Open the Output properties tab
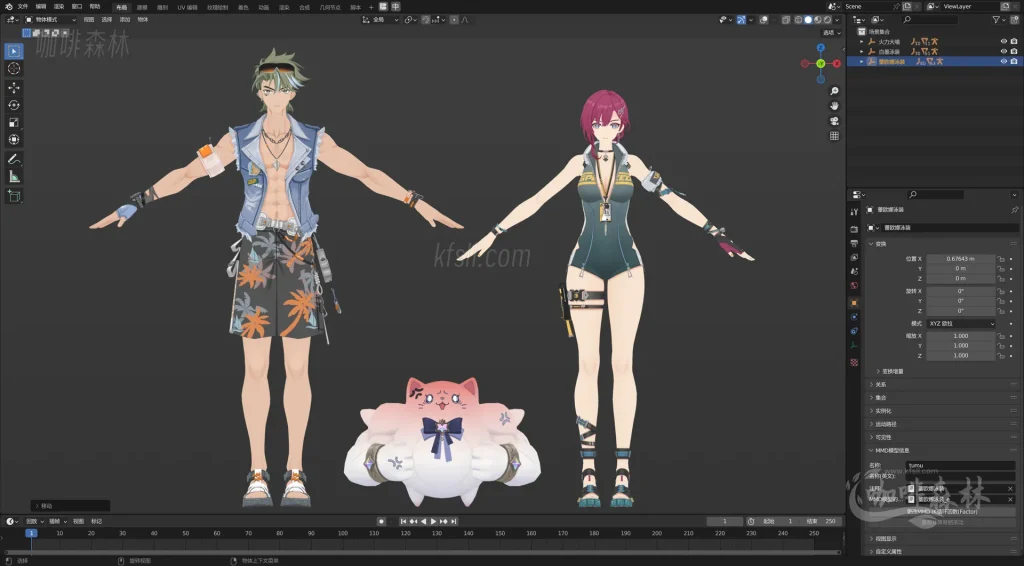The image size is (1024, 566). coord(854,244)
